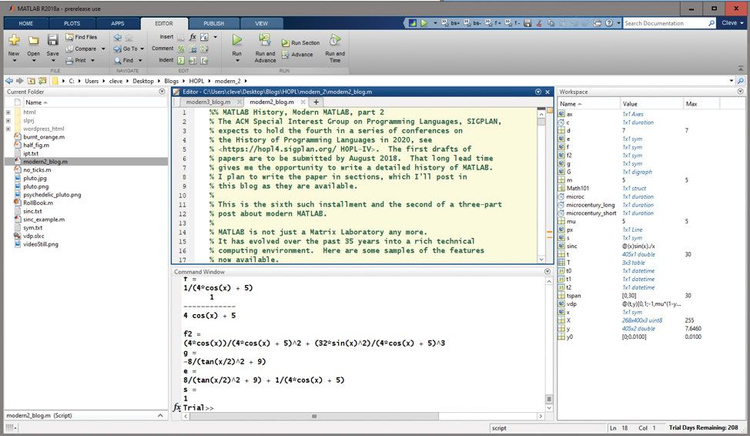Click the quick access save icon

point(527,23)
